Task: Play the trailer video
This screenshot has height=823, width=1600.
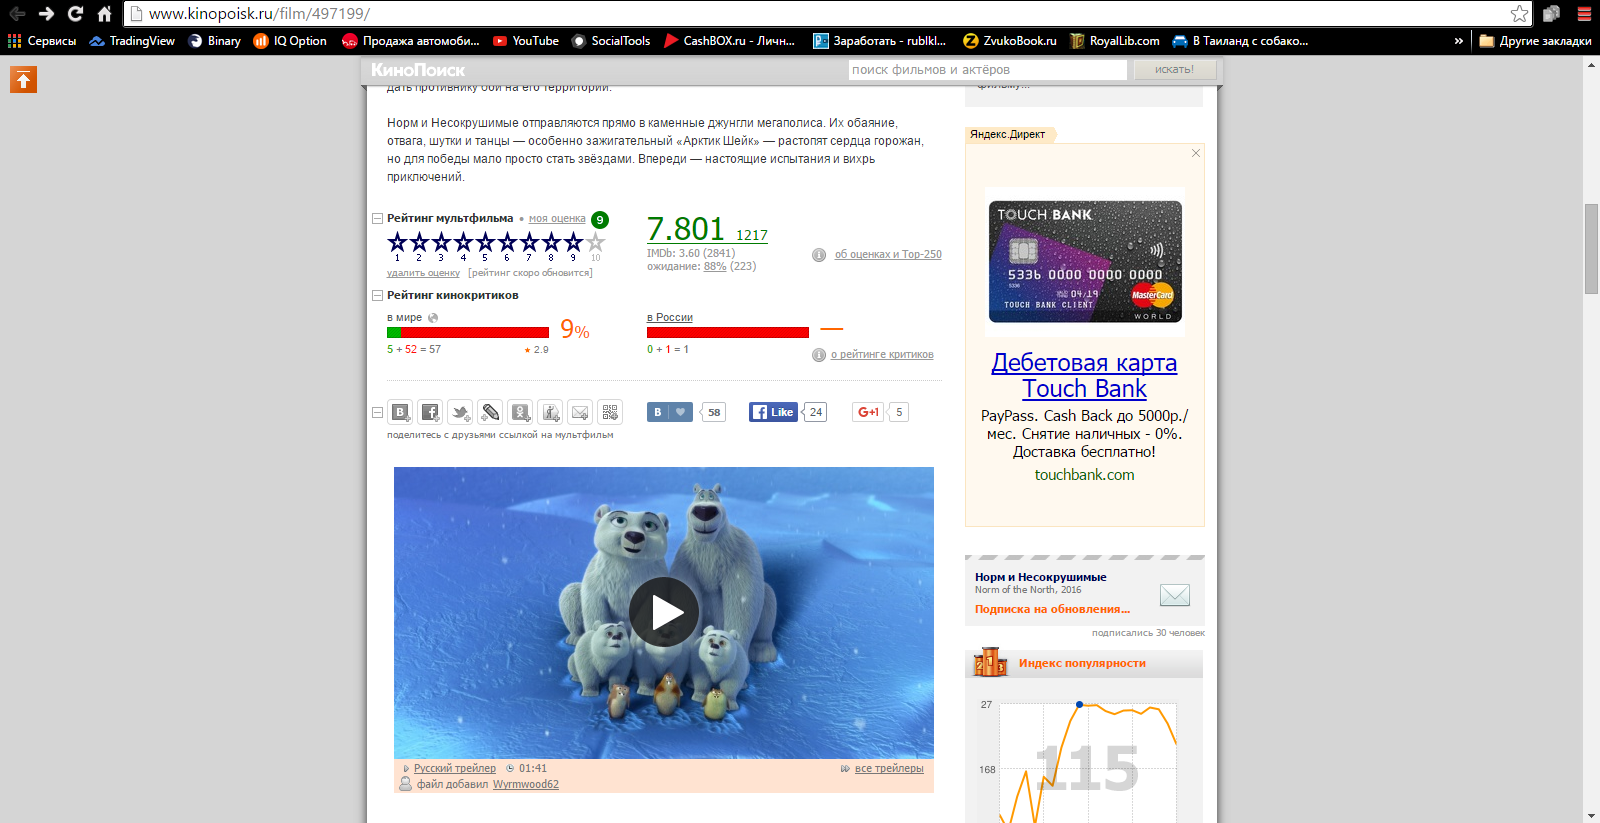Action: pyautogui.click(x=664, y=612)
